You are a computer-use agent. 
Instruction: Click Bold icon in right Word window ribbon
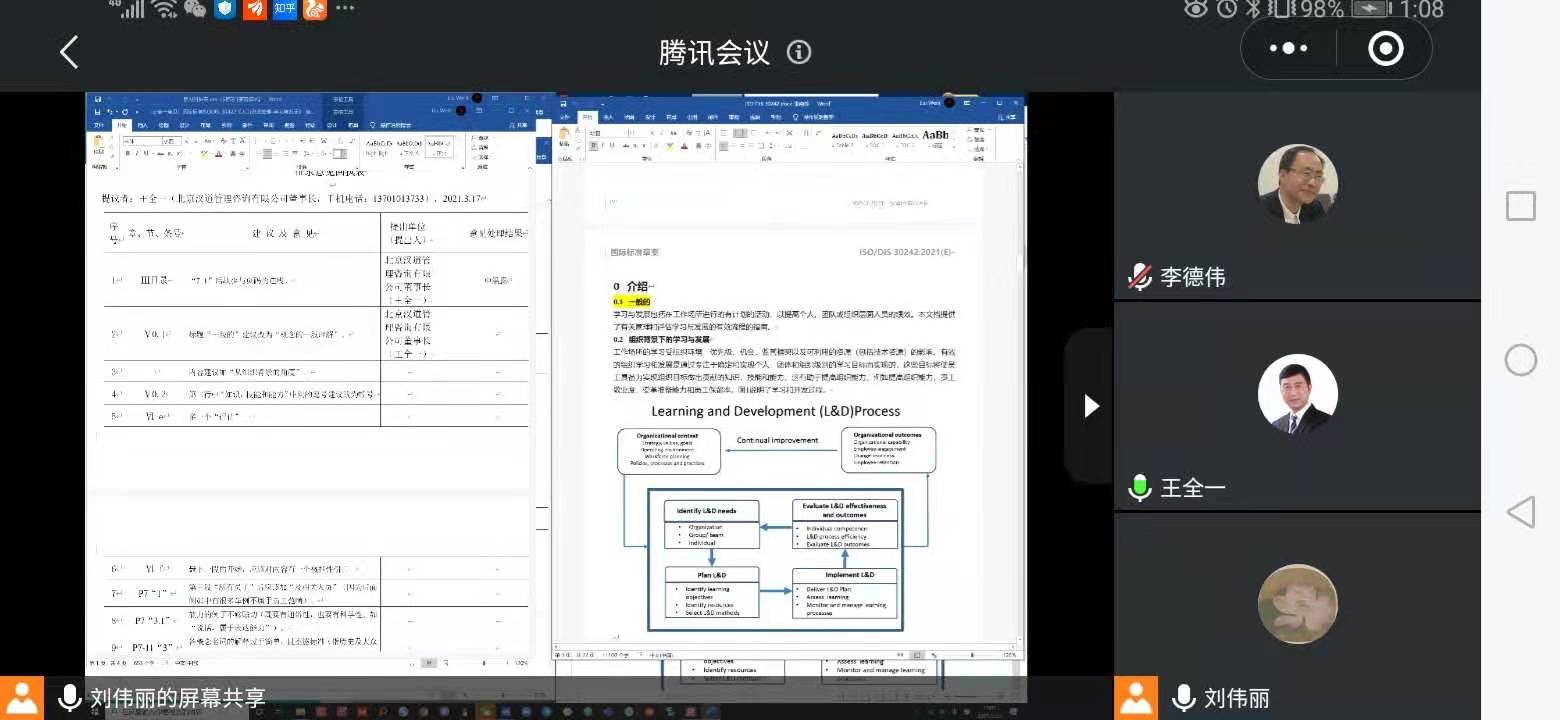[x=594, y=146]
